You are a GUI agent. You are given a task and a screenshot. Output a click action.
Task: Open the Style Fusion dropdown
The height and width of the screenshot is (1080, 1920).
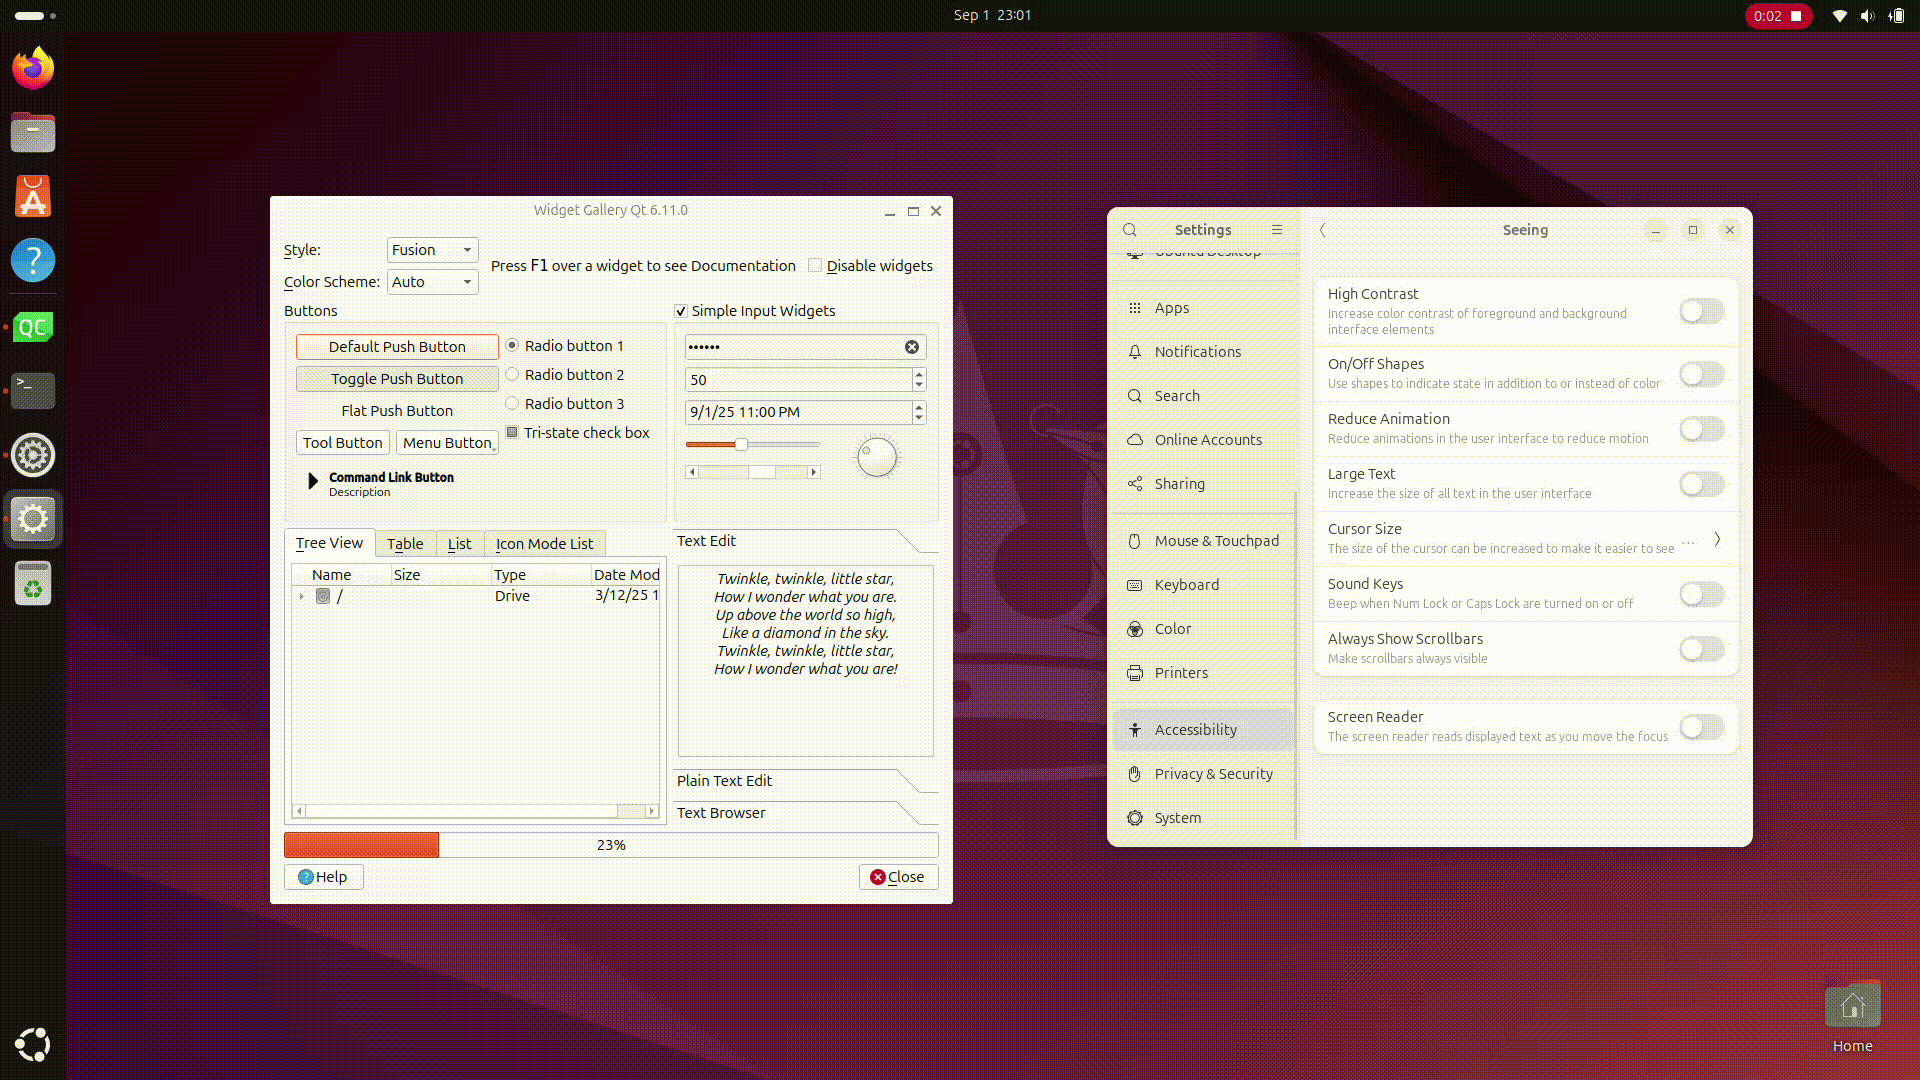(x=432, y=250)
